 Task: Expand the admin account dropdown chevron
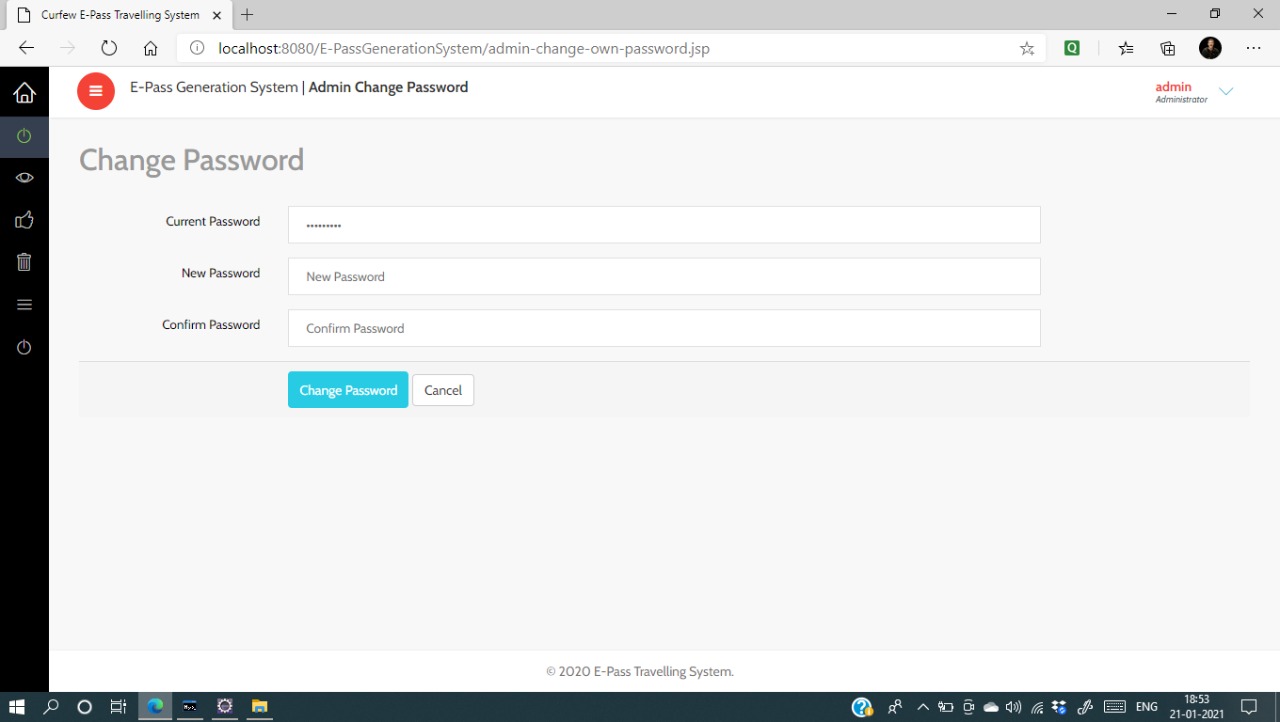tap(1226, 91)
